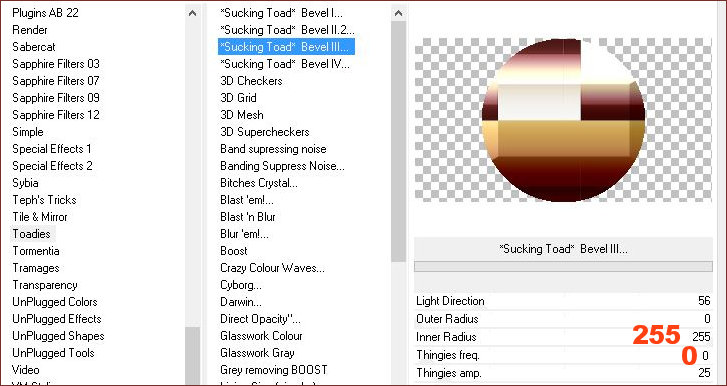Click the Thingies freq. slider row

(x=563, y=355)
